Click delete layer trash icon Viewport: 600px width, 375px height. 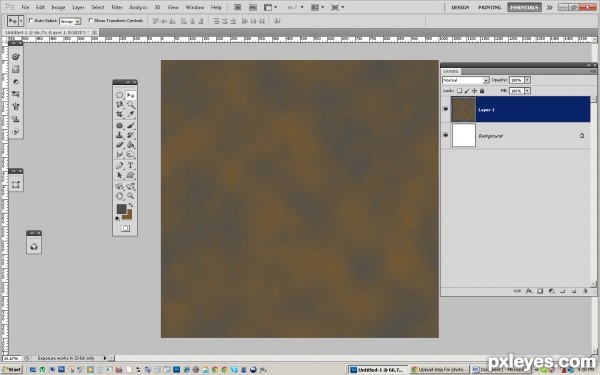(x=585, y=291)
